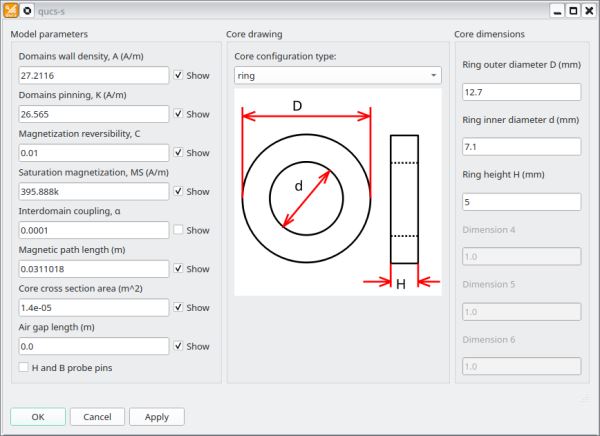This screenshot has height=436, width=600.
Task: Uncheck Show for Air gap length
Action: click(x=178, y=346)
